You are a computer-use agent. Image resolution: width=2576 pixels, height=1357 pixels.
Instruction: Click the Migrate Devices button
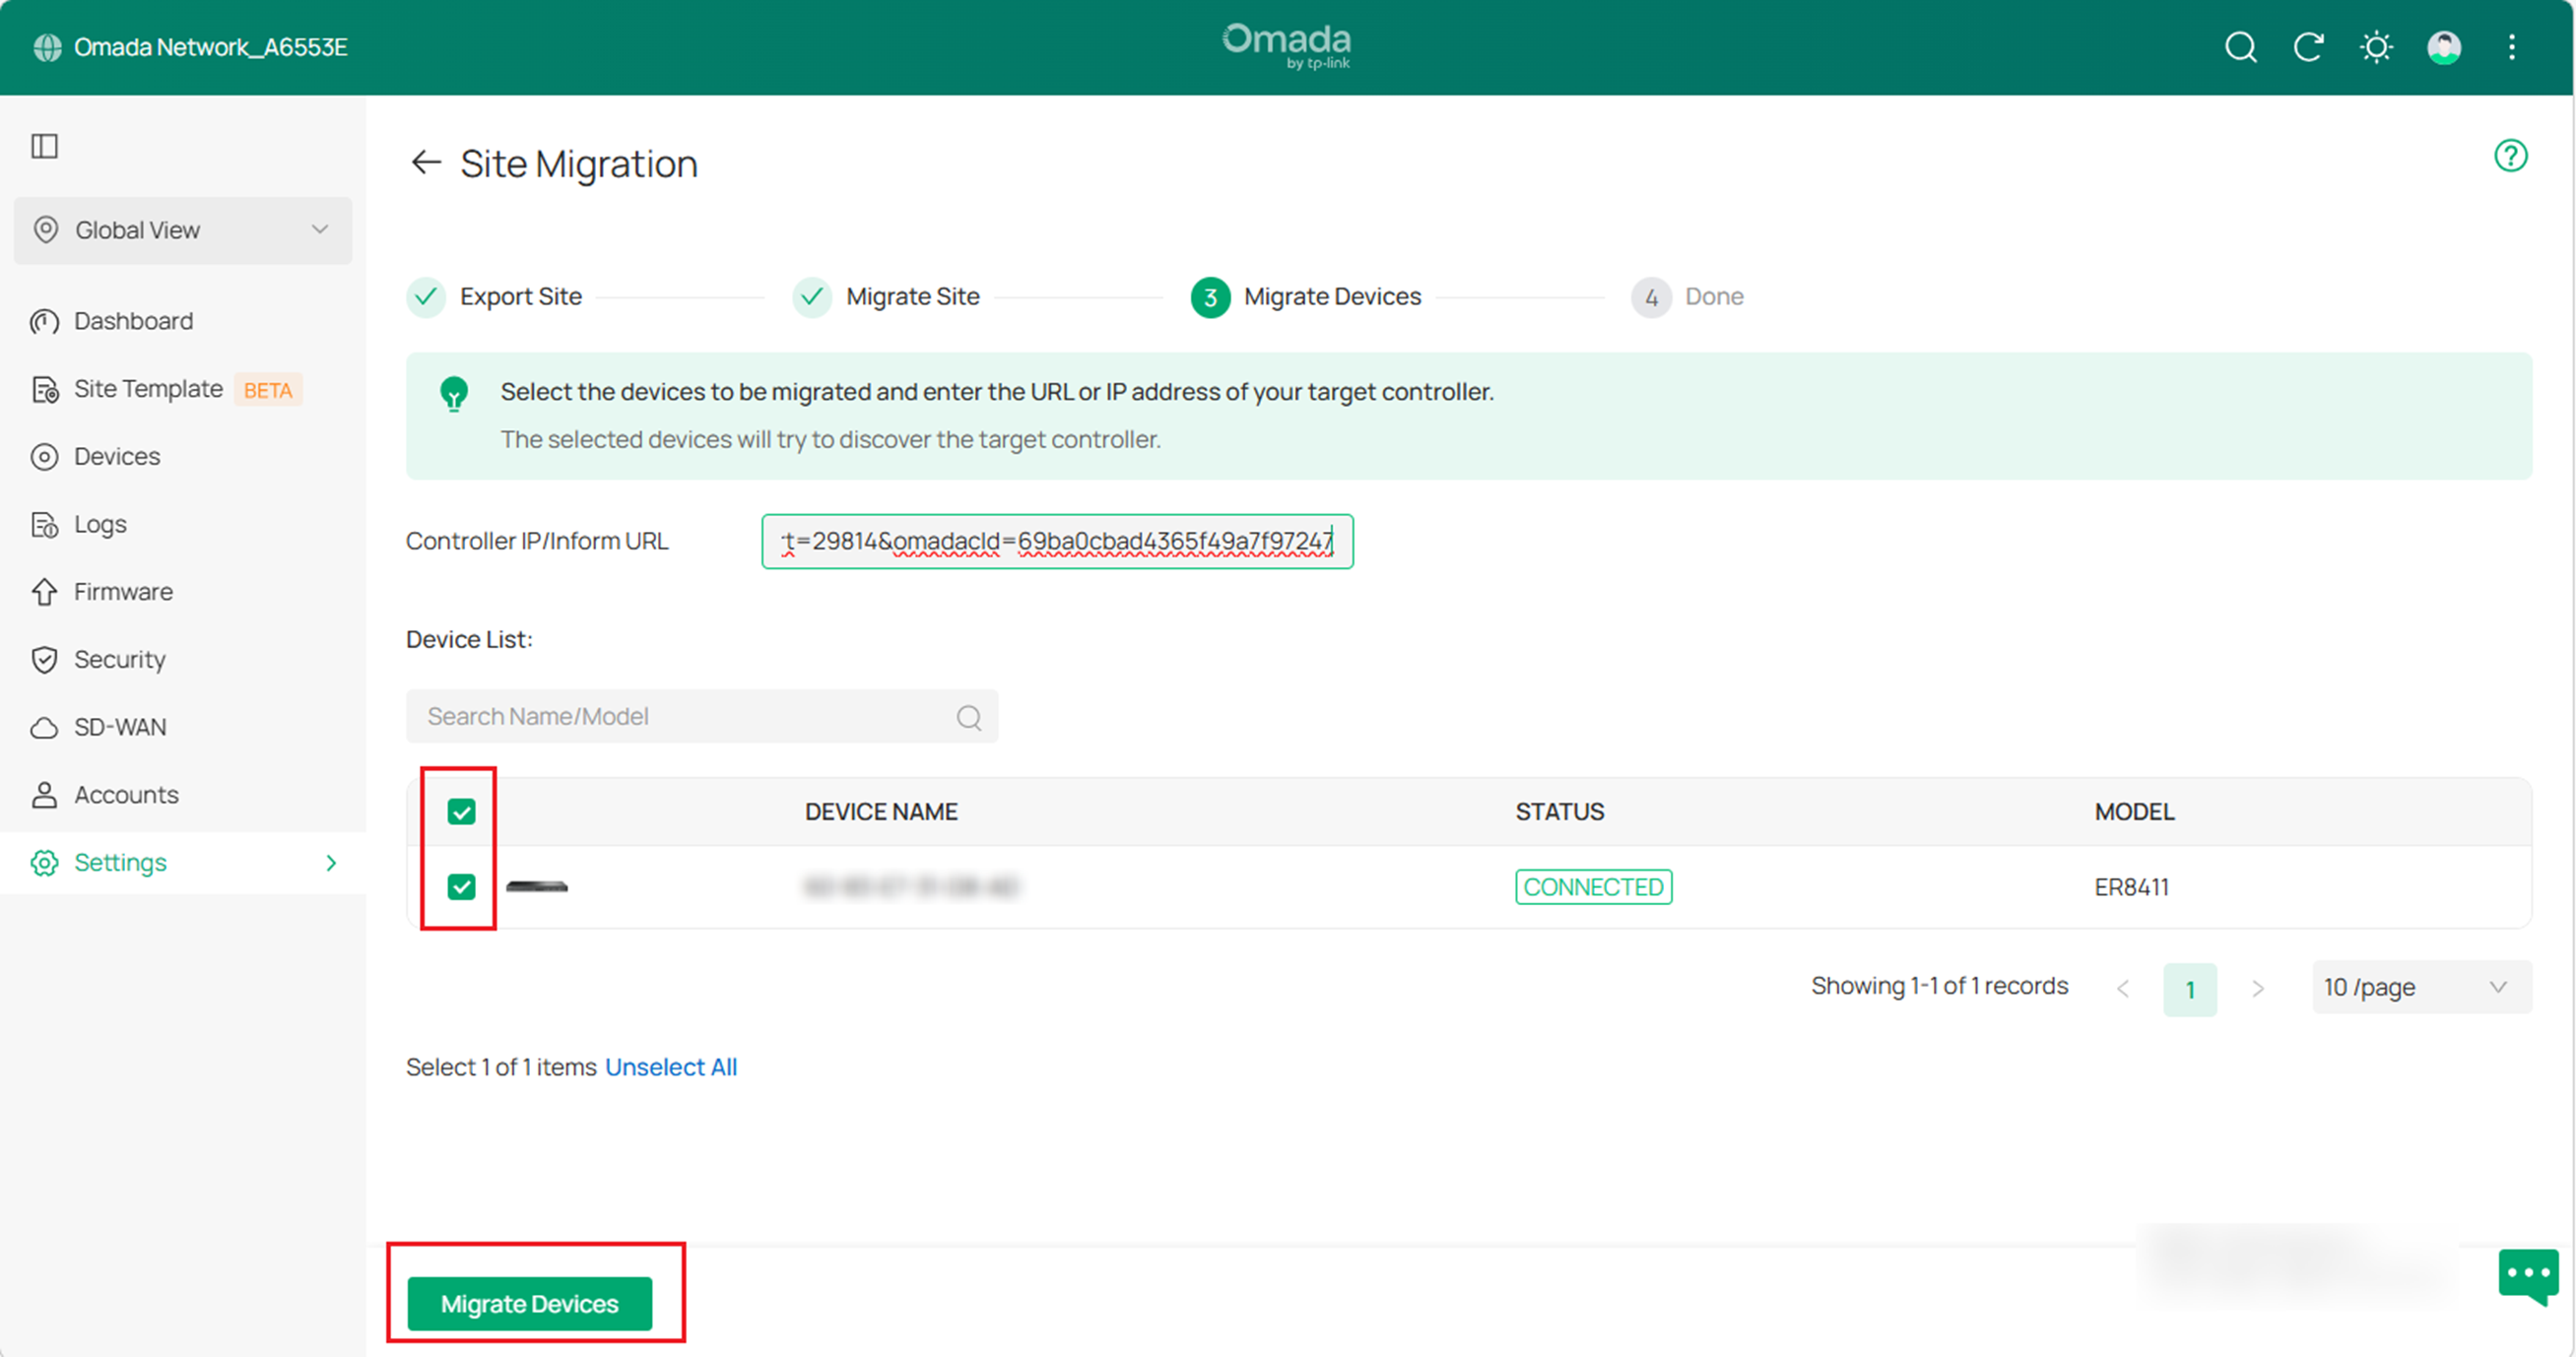(x=529, y=1303)
